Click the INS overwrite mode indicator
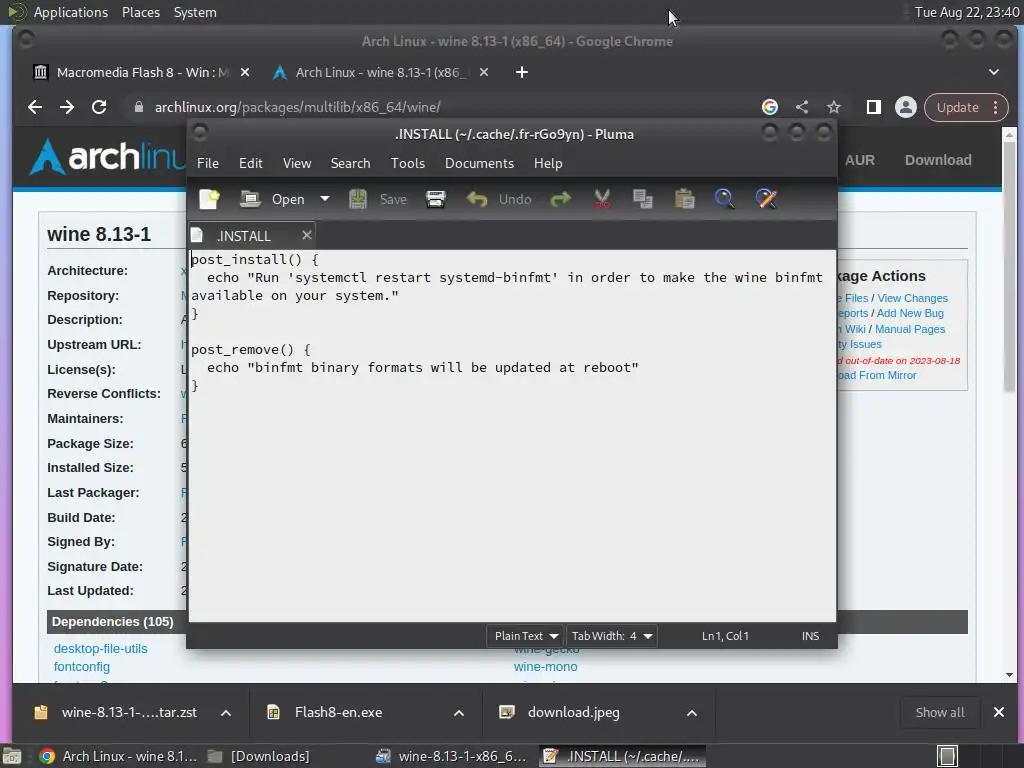 coord(810,636)
